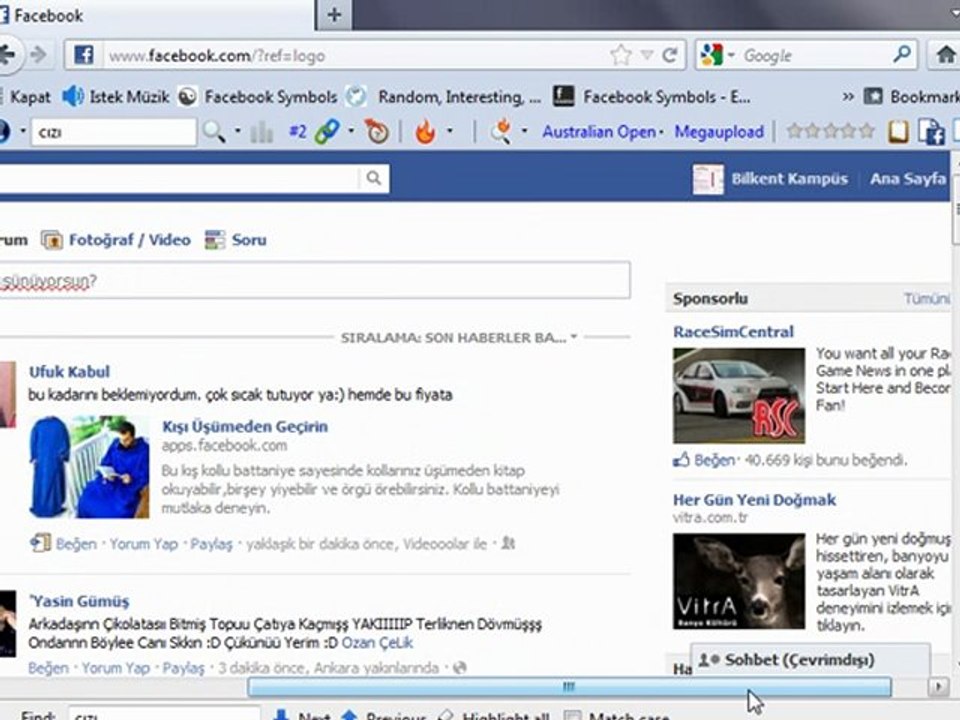
Task: Open the dropdown arrow next to flame icon
Action: click(450, 131)
